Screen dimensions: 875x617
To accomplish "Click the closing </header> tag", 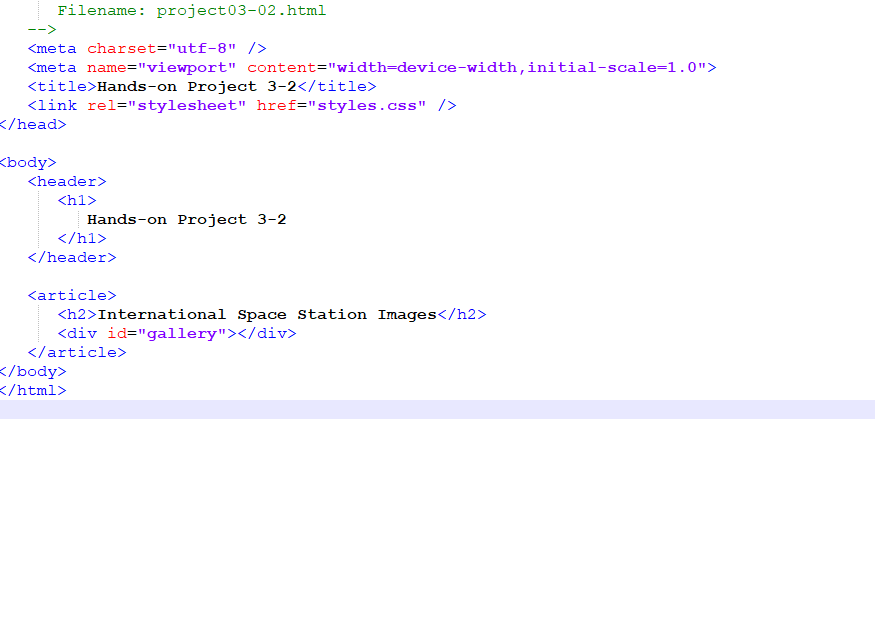I will 72,257.
